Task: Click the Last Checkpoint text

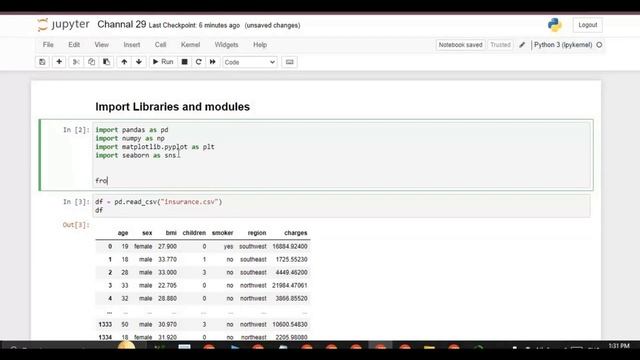Action: 194,25
